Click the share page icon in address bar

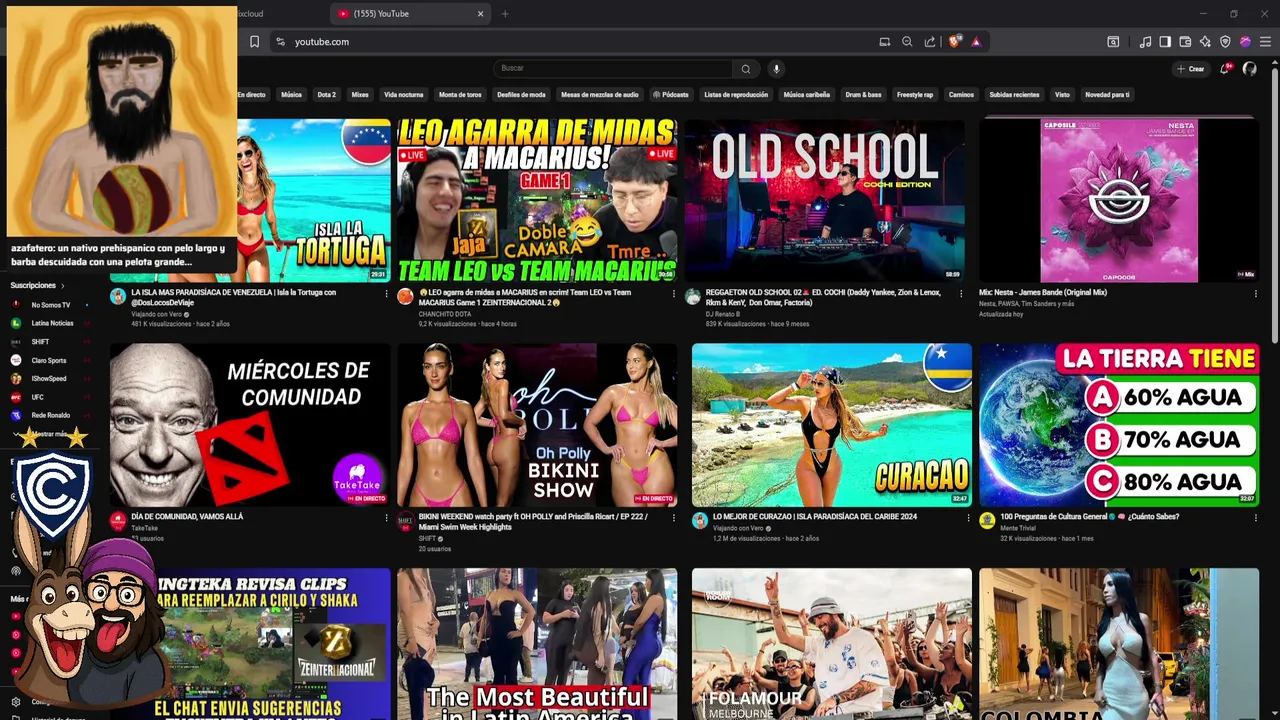[x=930, y=42]
